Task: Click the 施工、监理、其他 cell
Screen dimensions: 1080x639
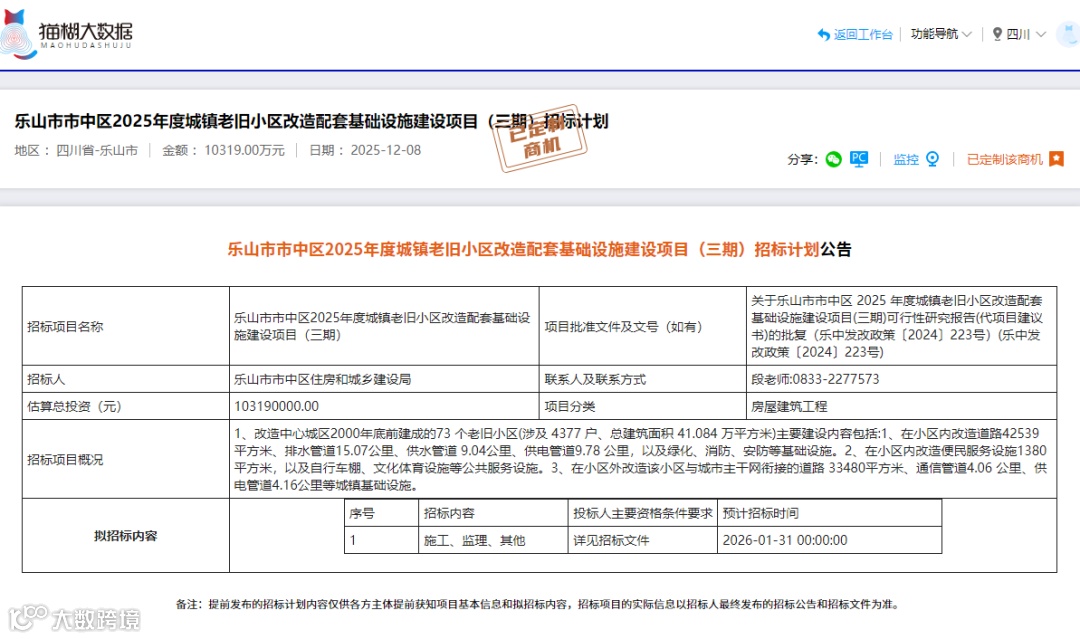Action: pyautogui.click(x=492, y=541)
